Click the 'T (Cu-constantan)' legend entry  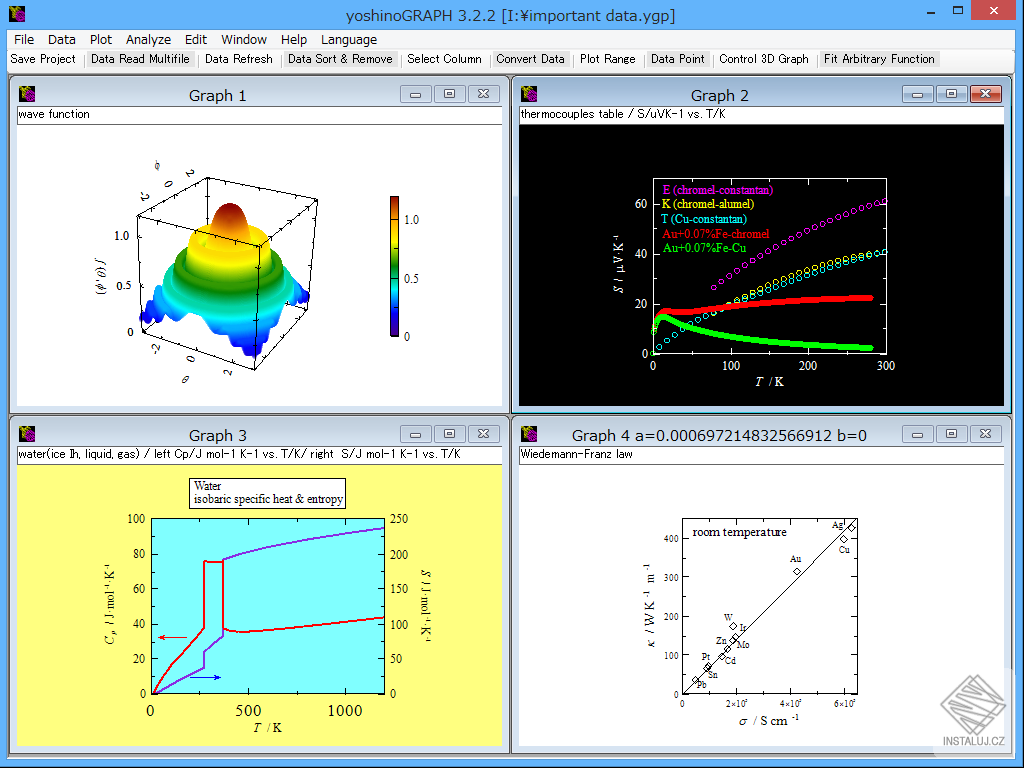pos(703,219)
